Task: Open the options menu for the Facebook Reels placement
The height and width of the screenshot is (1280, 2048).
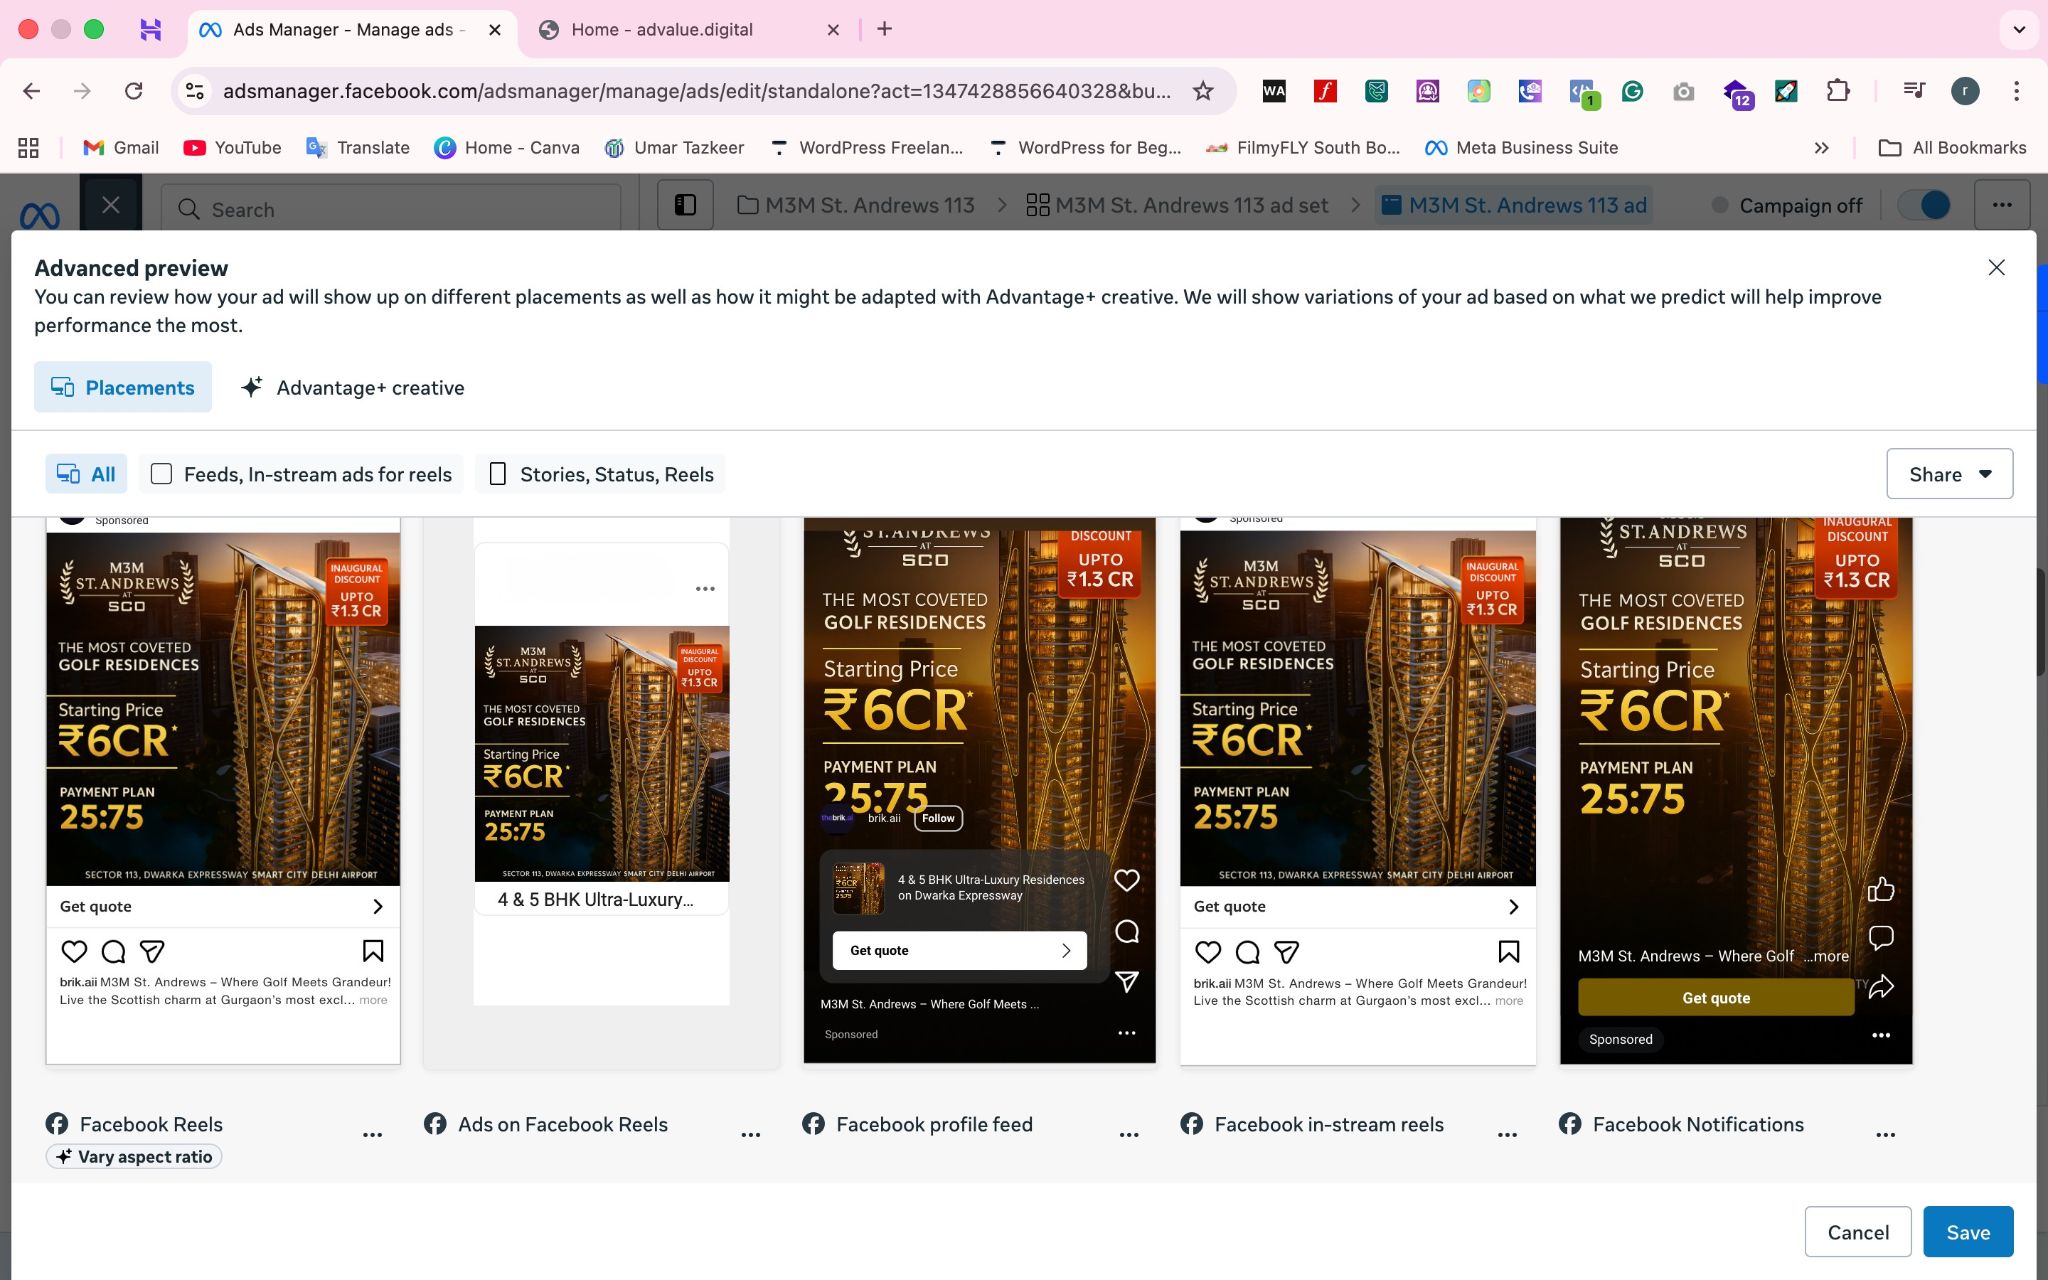Action: click(372, 1134)
